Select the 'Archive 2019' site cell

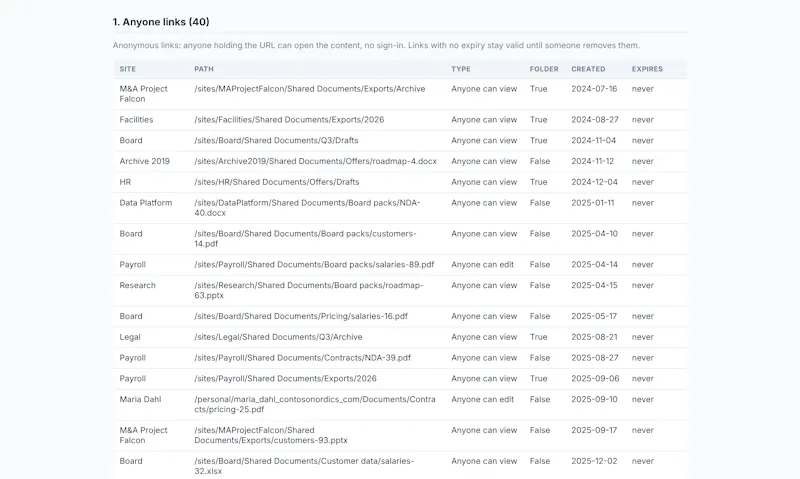click(144, 161)
